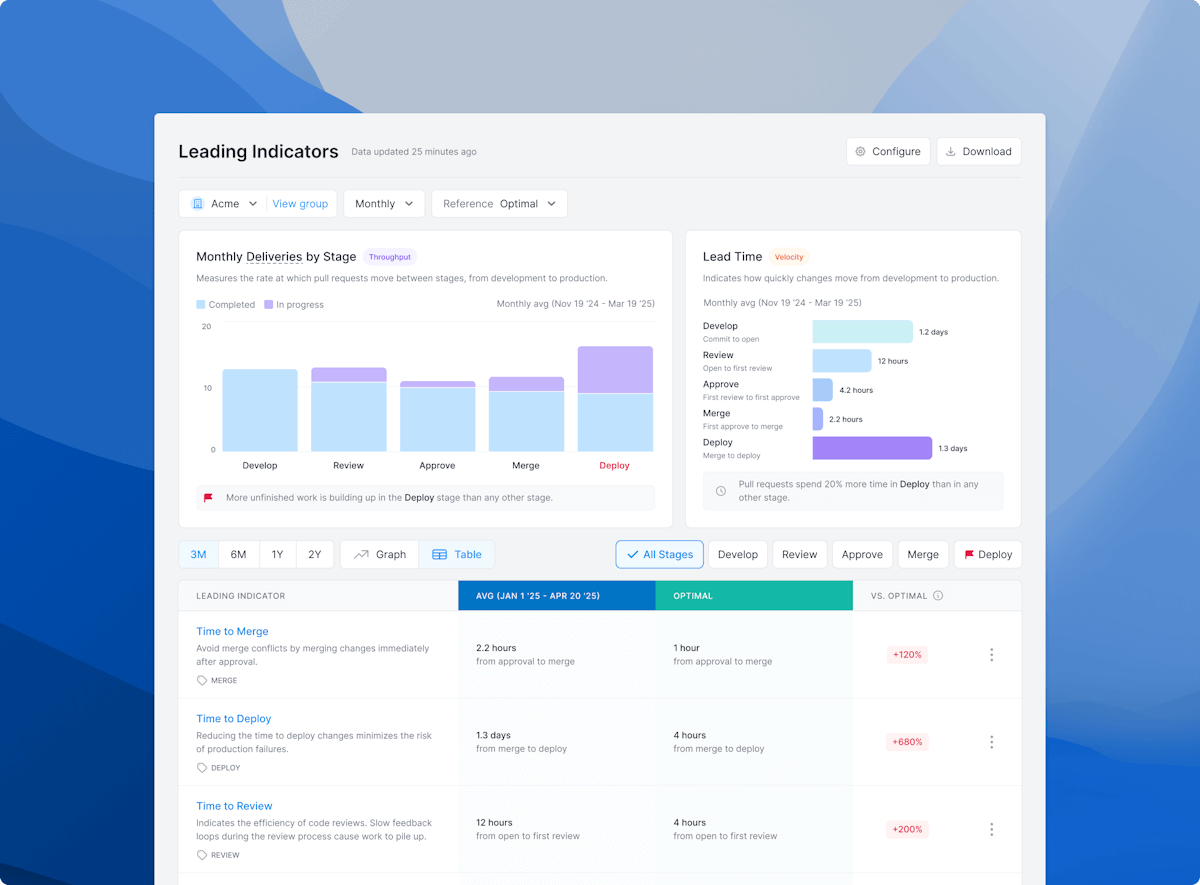Open the Monthly interval dropdown
This screenshot has width=1200, height=885.
383,203
